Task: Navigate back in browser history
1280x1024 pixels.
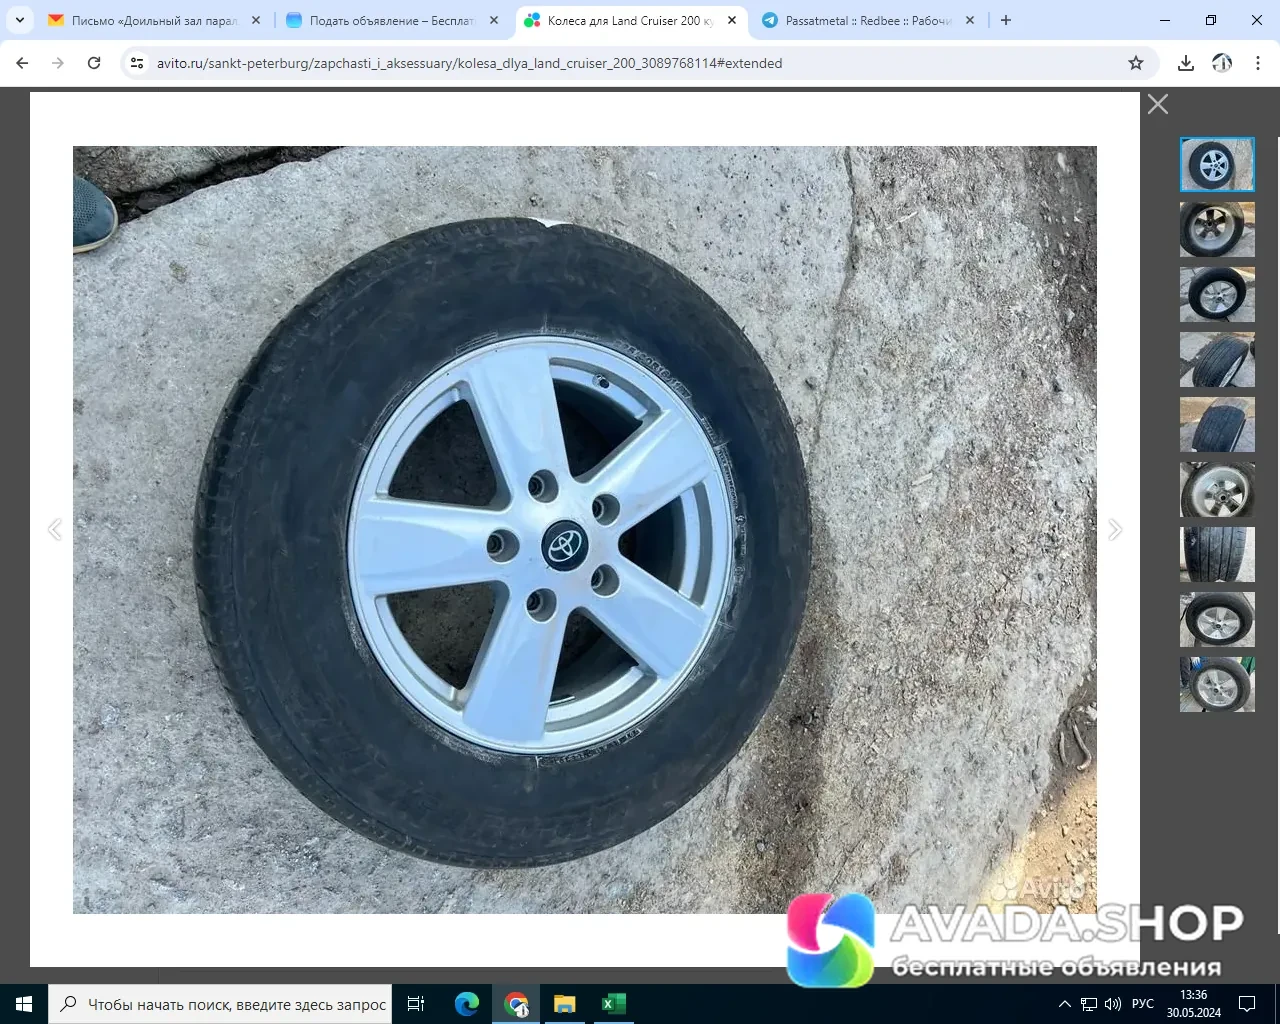Action: tap(22, 63)
